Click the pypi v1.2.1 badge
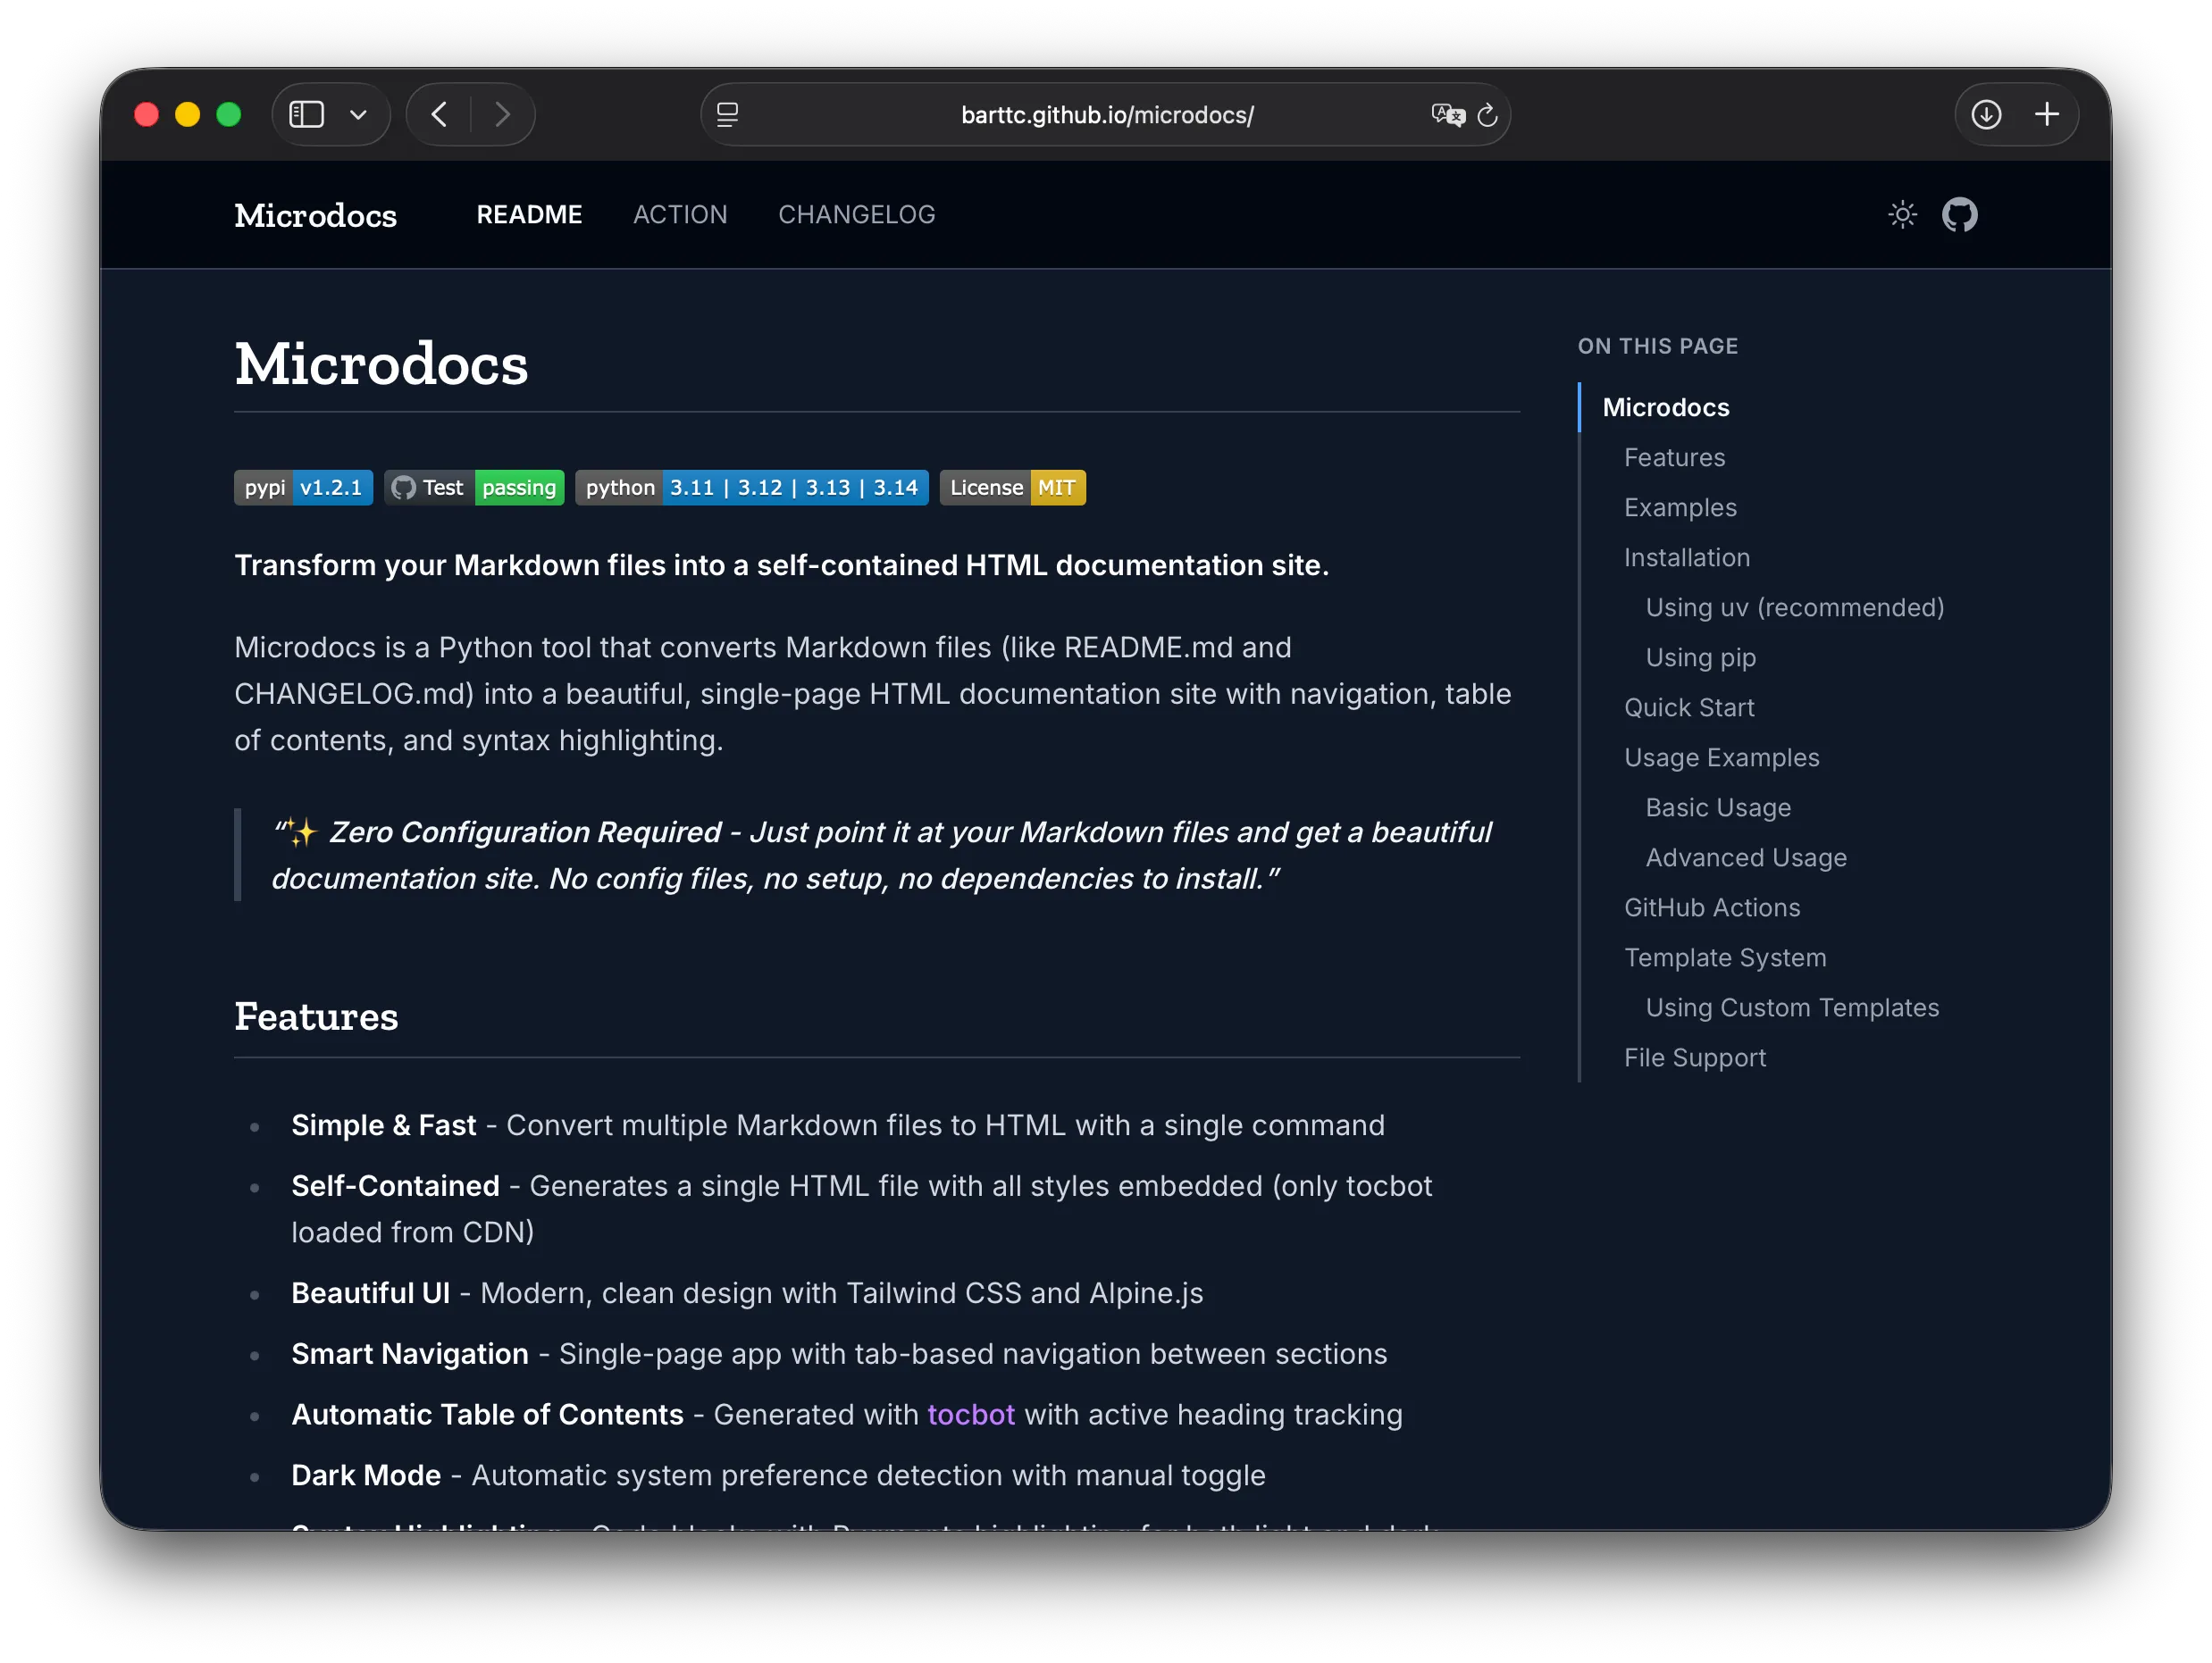 pyautogui.click(x=303, y=488)
